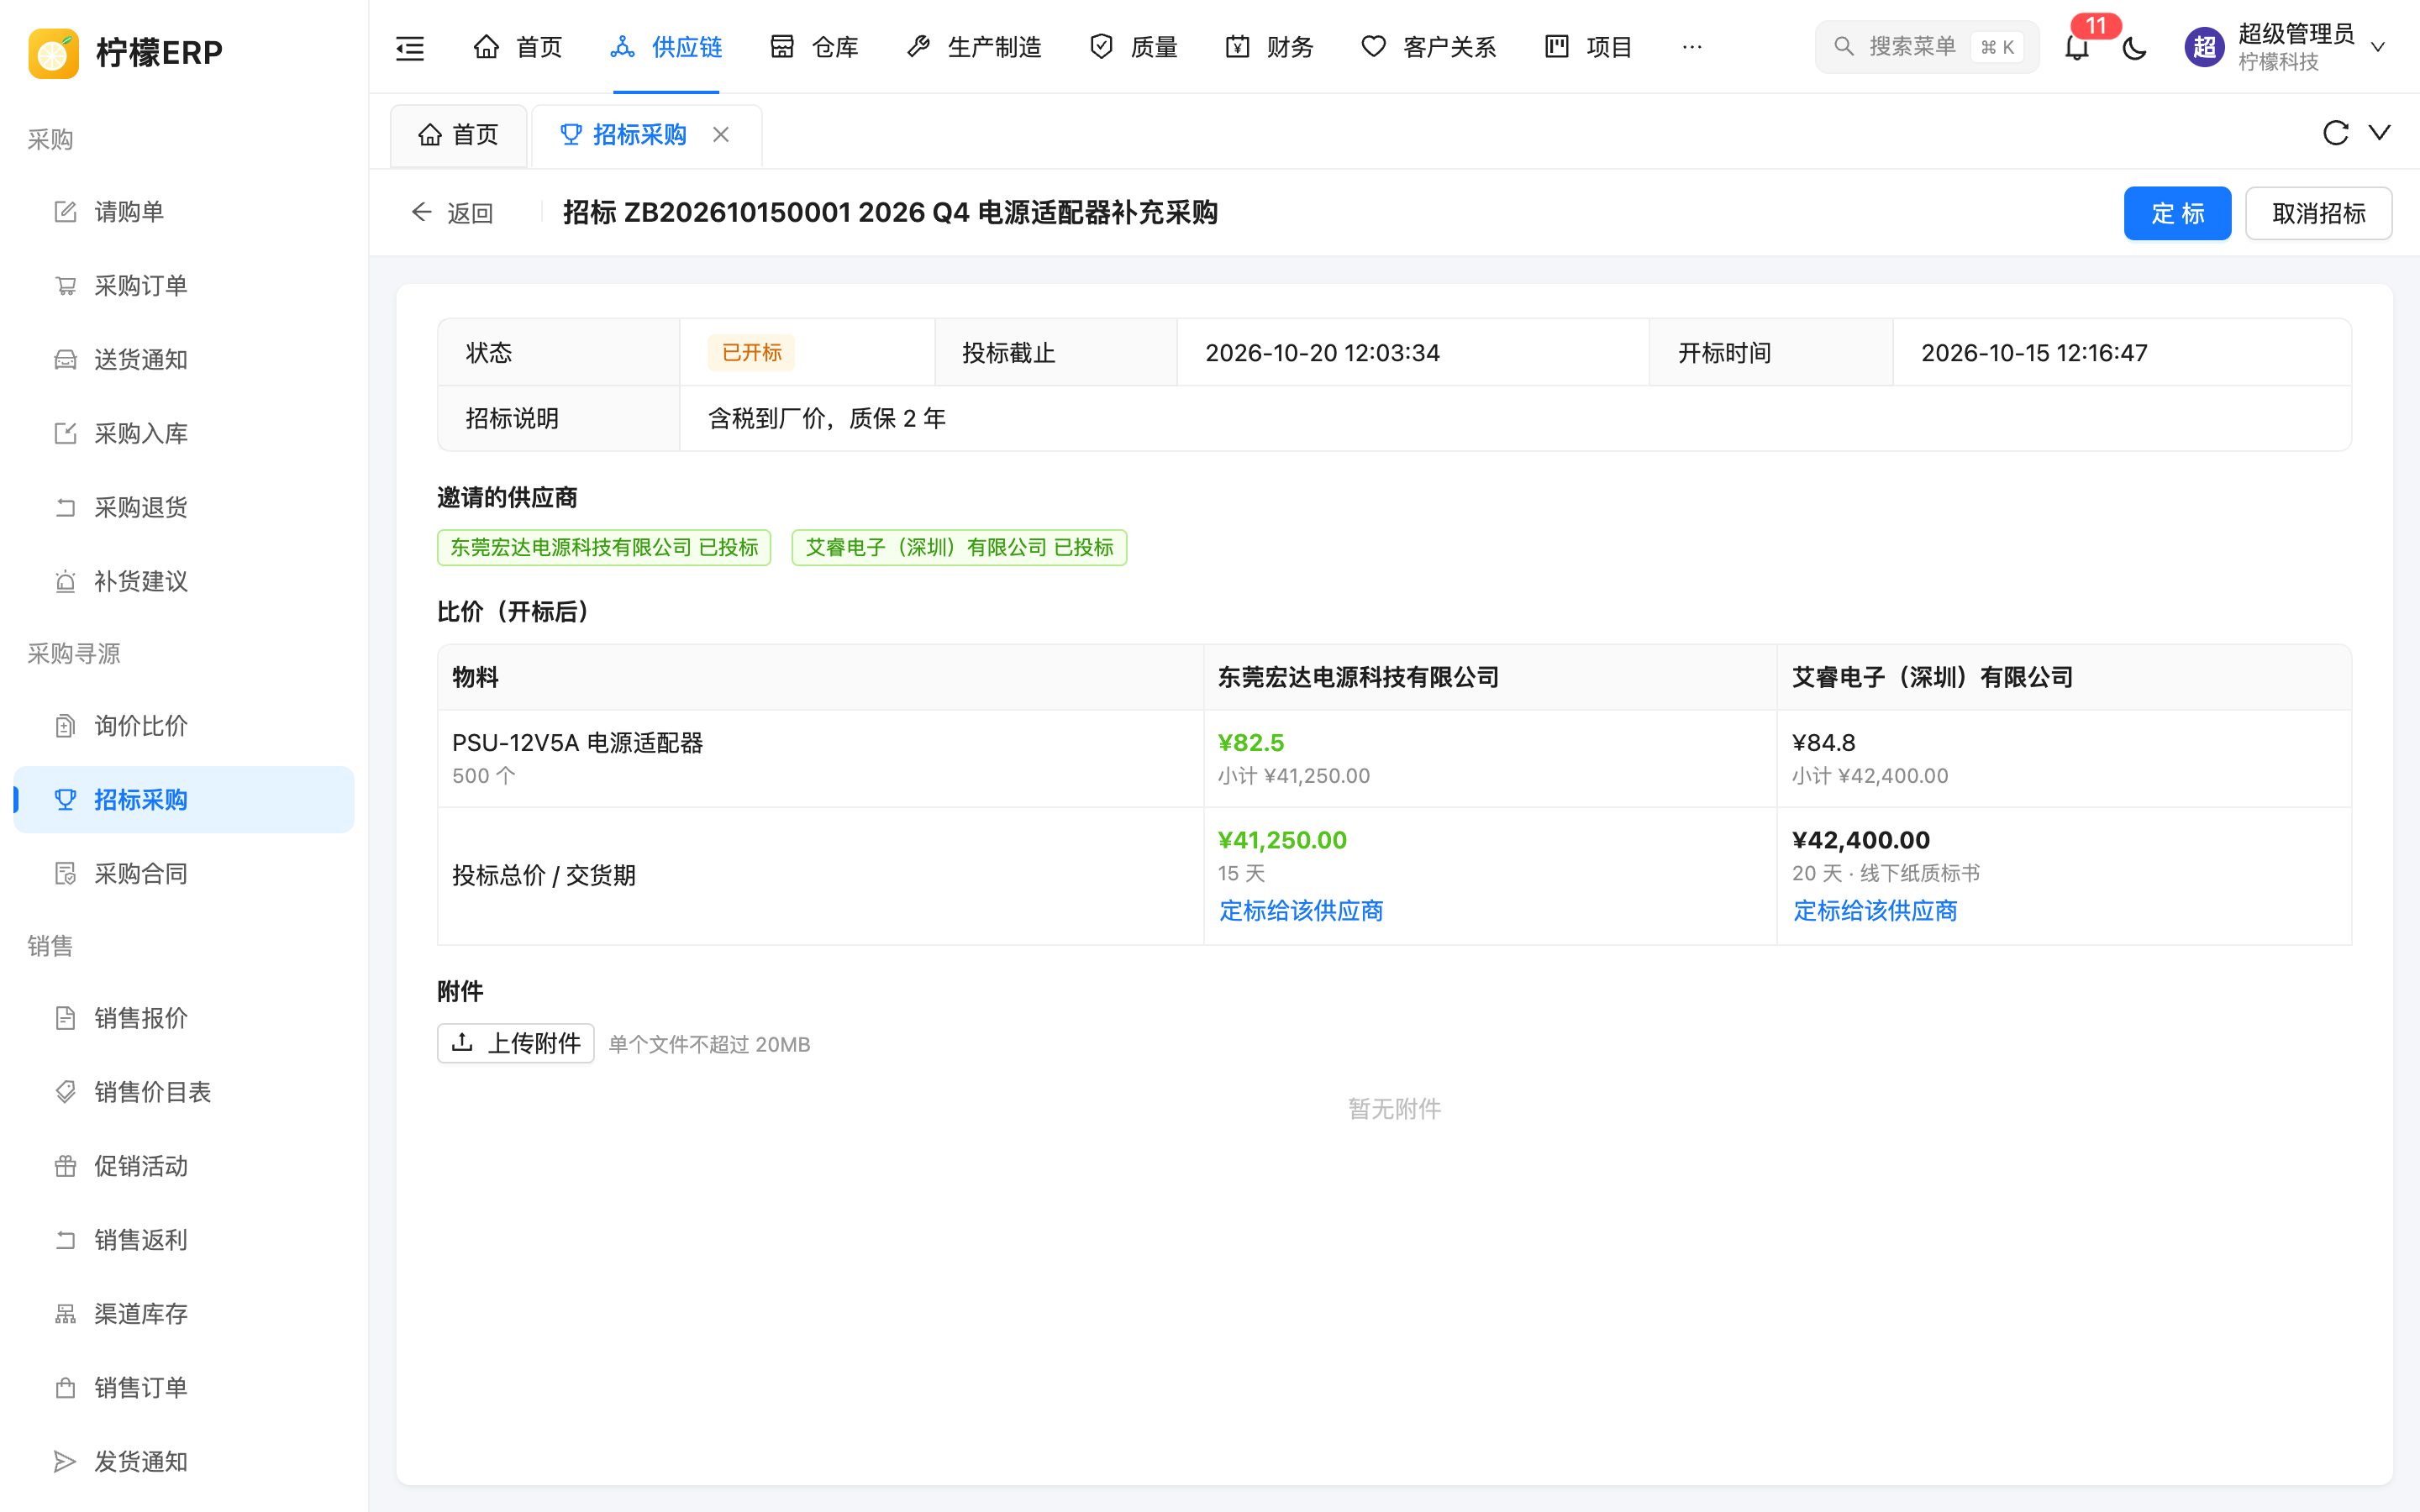Click the 柠檬ERP logo

click(x=126, y=52)
